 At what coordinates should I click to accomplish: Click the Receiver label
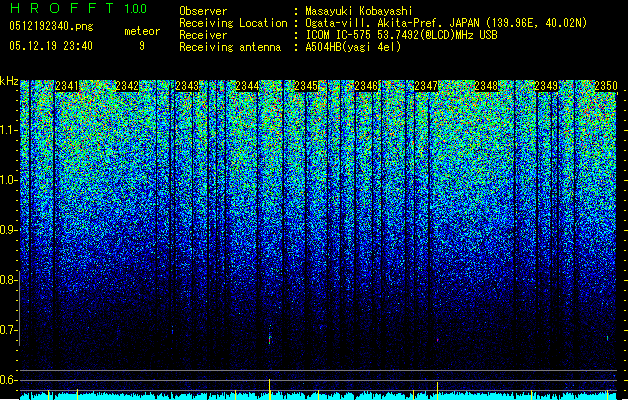(203, 35)
